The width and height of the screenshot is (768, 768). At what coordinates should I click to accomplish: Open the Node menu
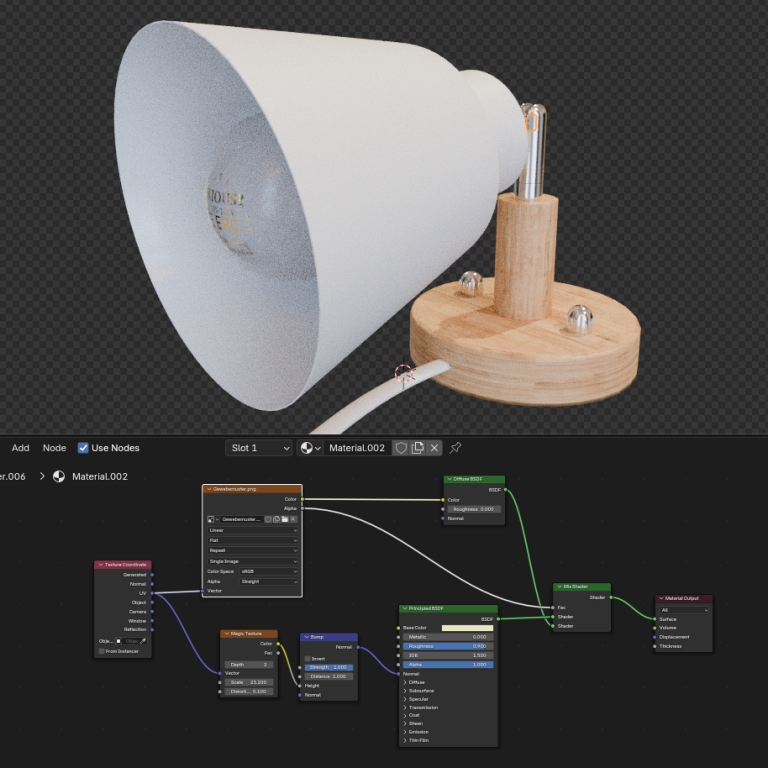[54, 448]
